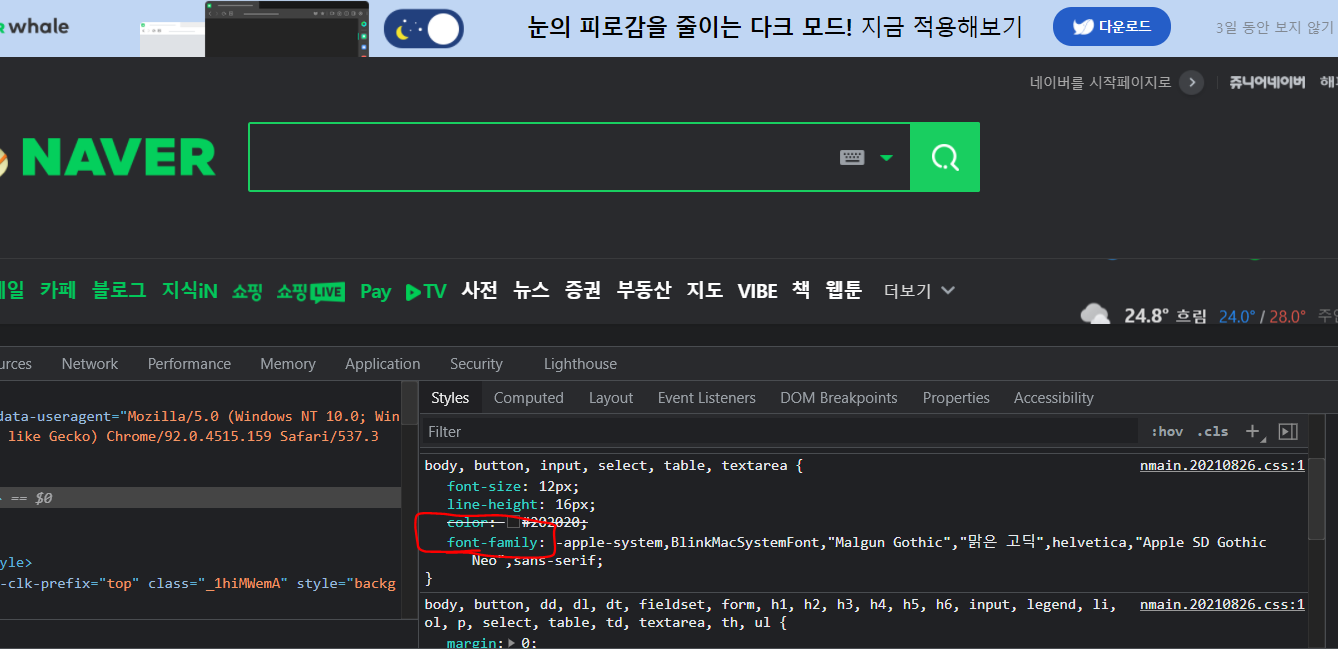Toggle the .cls element classes button
The image size is (1338, 649).
[x=1213, y=432]
